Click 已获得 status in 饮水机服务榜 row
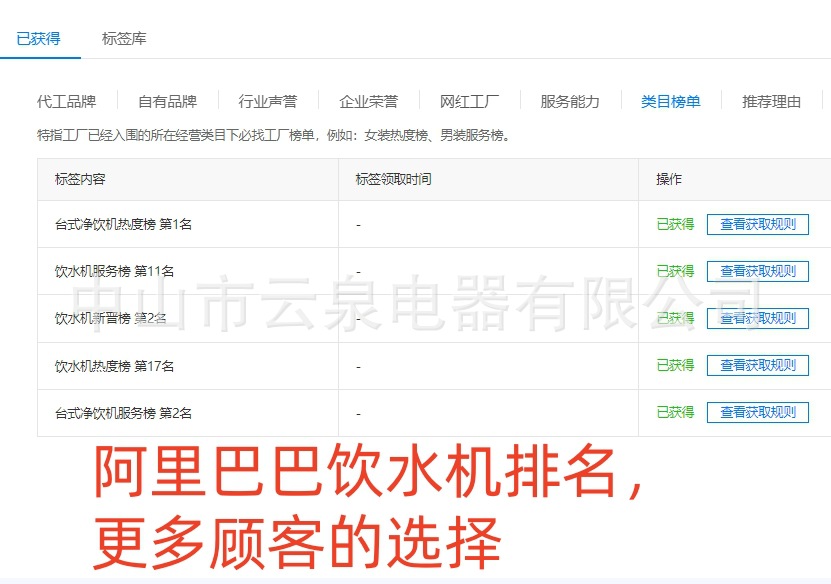 pos(675,271)
